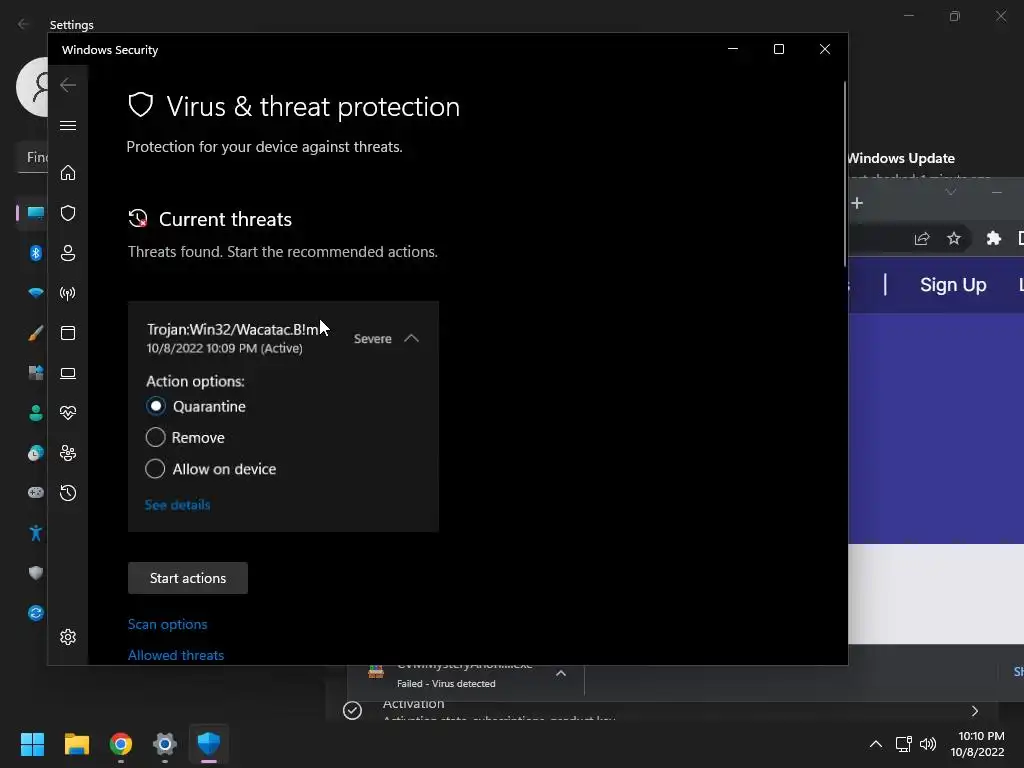
Task: Open Network wifi icon in Settings
Action: (x=36, y=293)
